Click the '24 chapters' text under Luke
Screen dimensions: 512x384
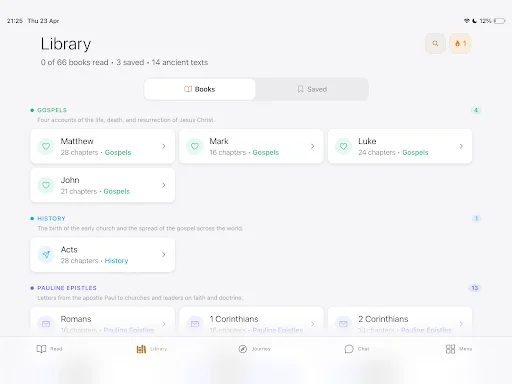coord(377,153)
